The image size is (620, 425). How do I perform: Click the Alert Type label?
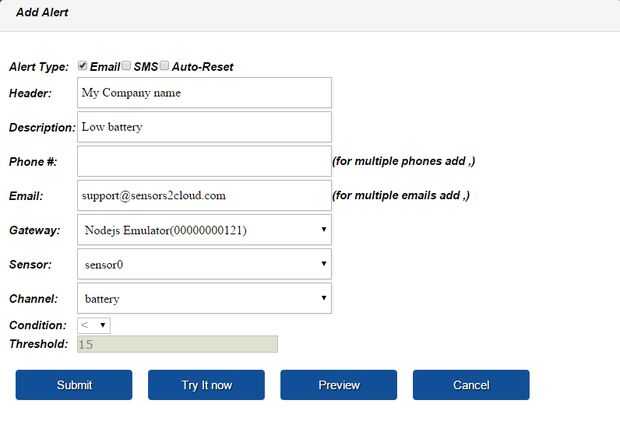pos(39,67)
